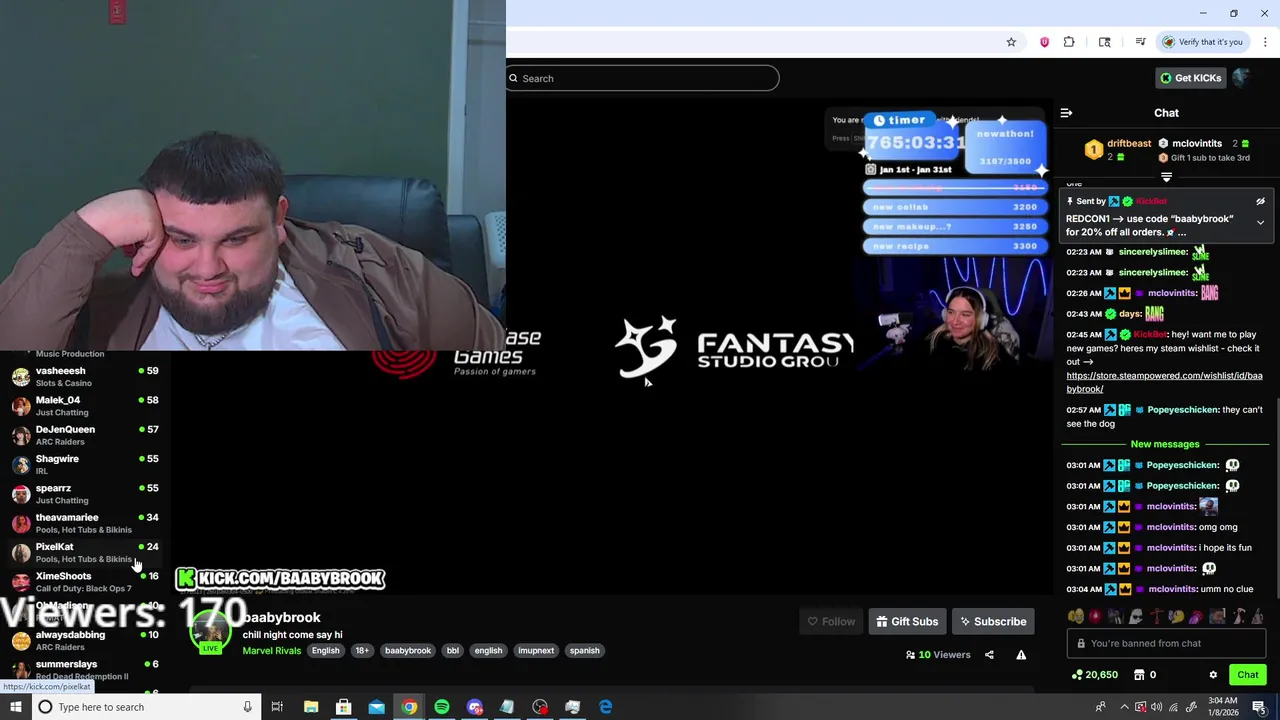Click mclovintits on the gift leaderboard
The image size is (1280, 720).
coord(1197,143)
